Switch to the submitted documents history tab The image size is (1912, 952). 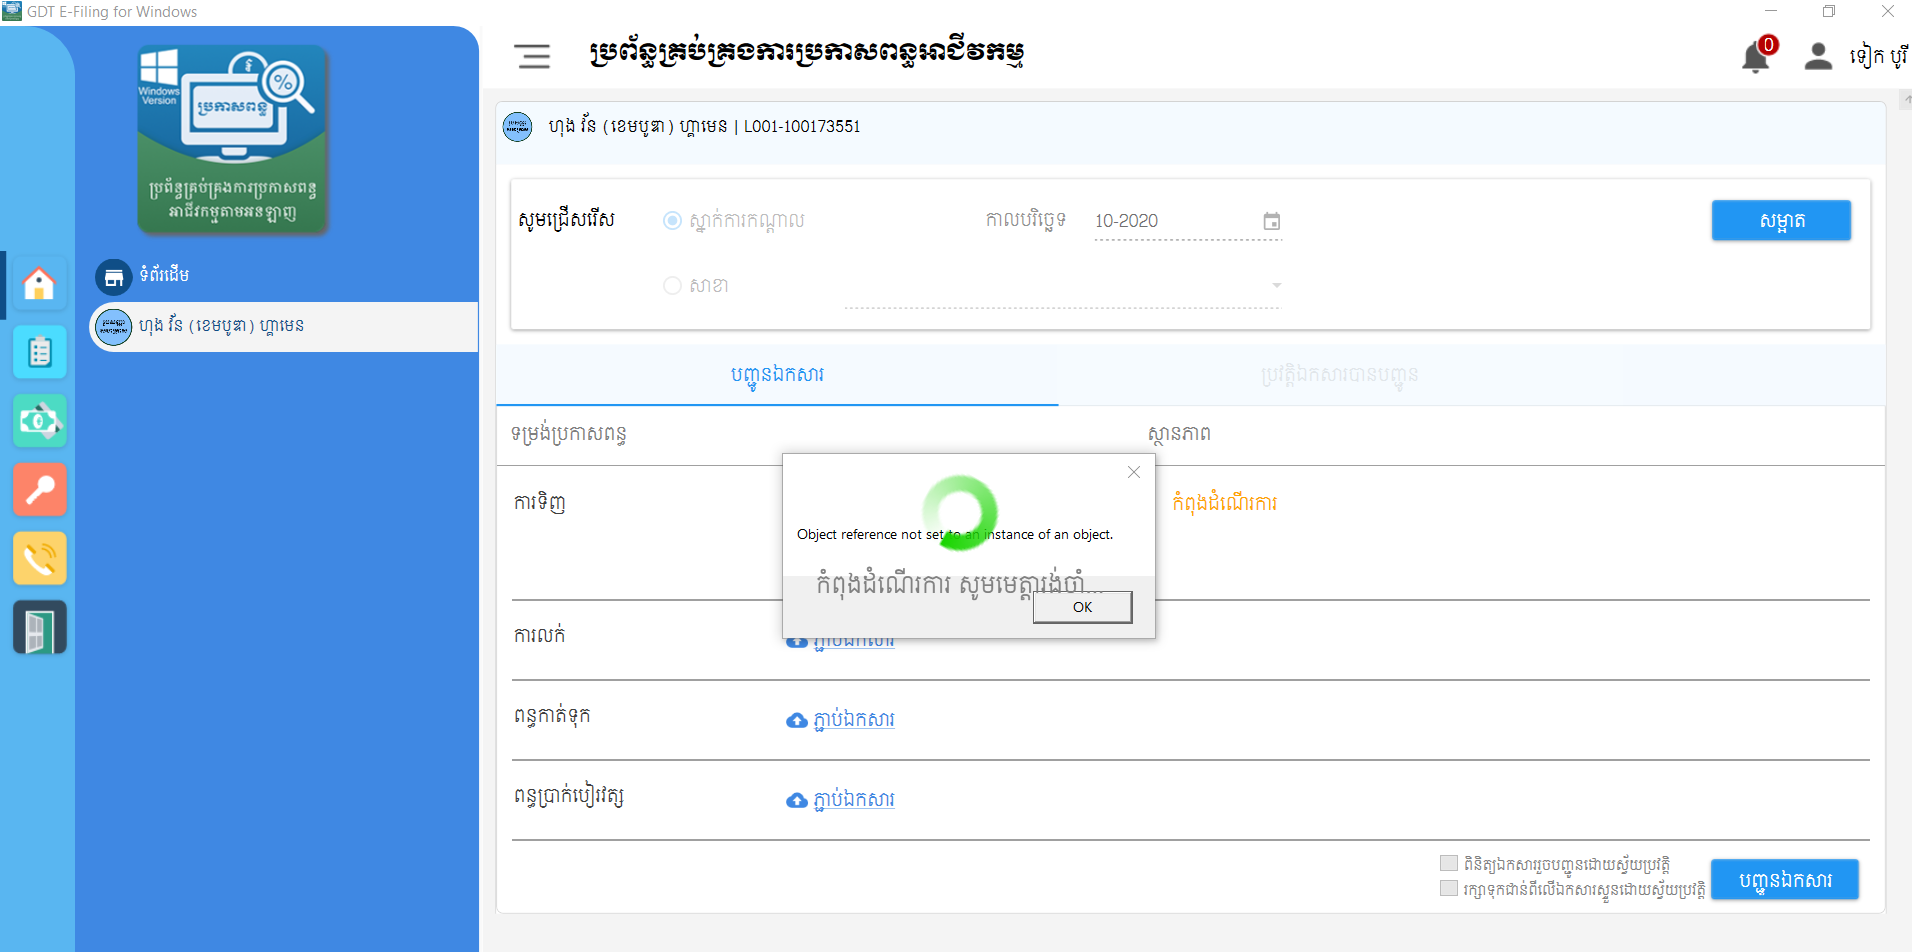[x=1338, y=375]
